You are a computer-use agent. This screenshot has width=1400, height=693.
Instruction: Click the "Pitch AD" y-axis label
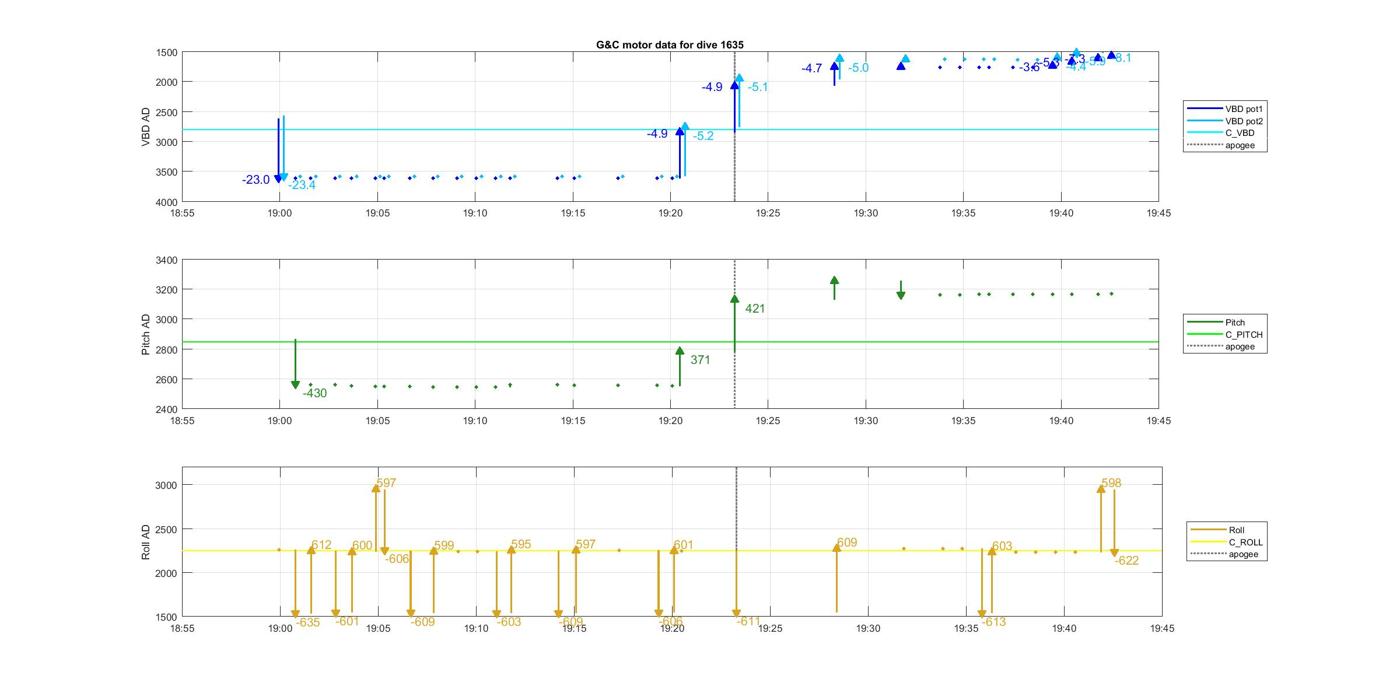(146, 334)
